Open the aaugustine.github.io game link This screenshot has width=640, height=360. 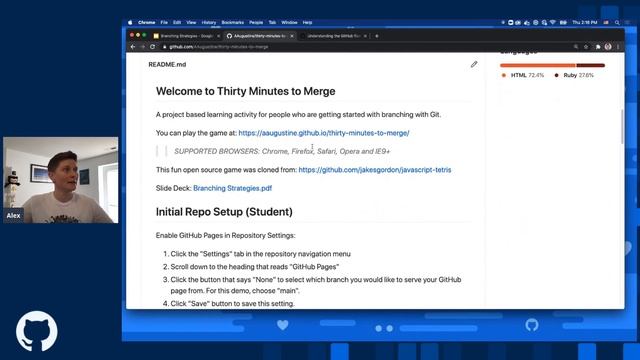(x=324, y=133)
